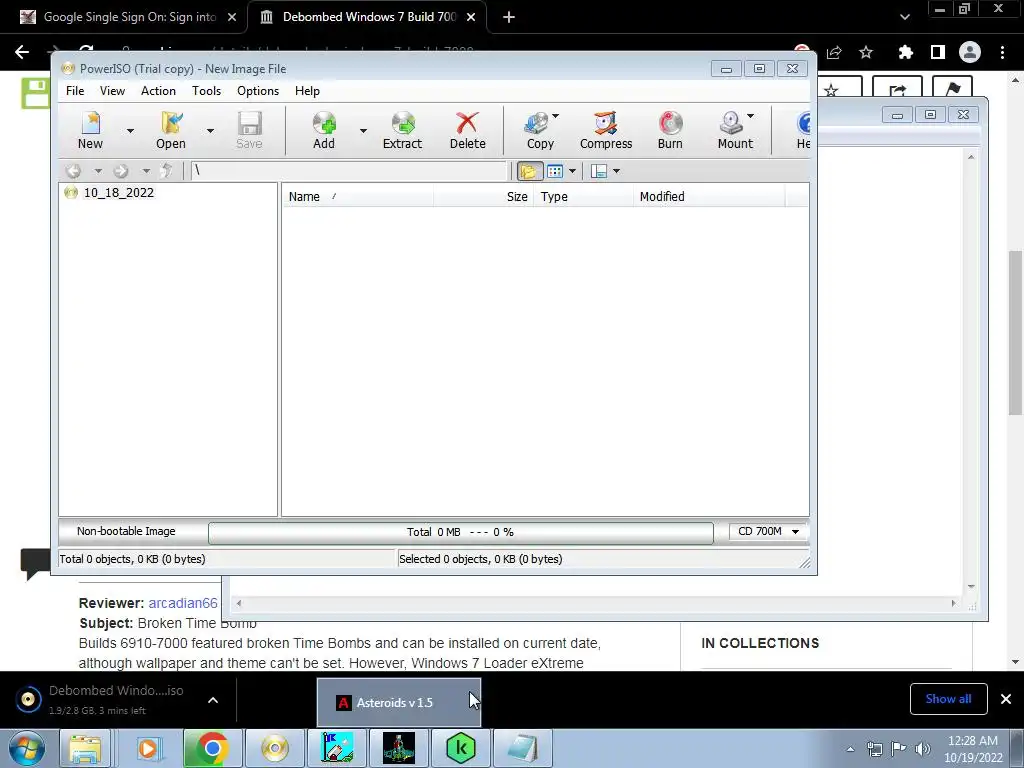Toggle the folder tree view icon
The height and width of the screenshot is (768, 1024).
coord(529,171)
